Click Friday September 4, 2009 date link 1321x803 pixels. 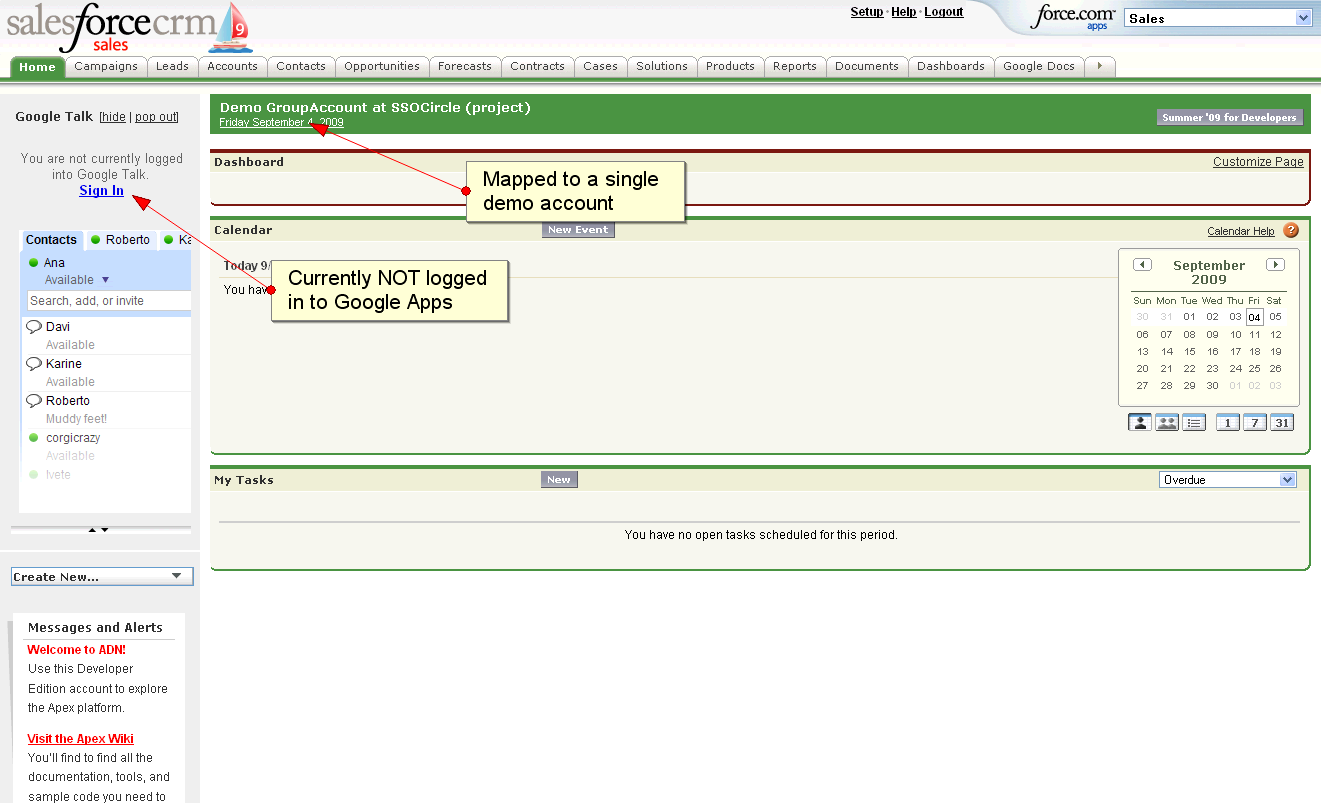pos(282,122)
